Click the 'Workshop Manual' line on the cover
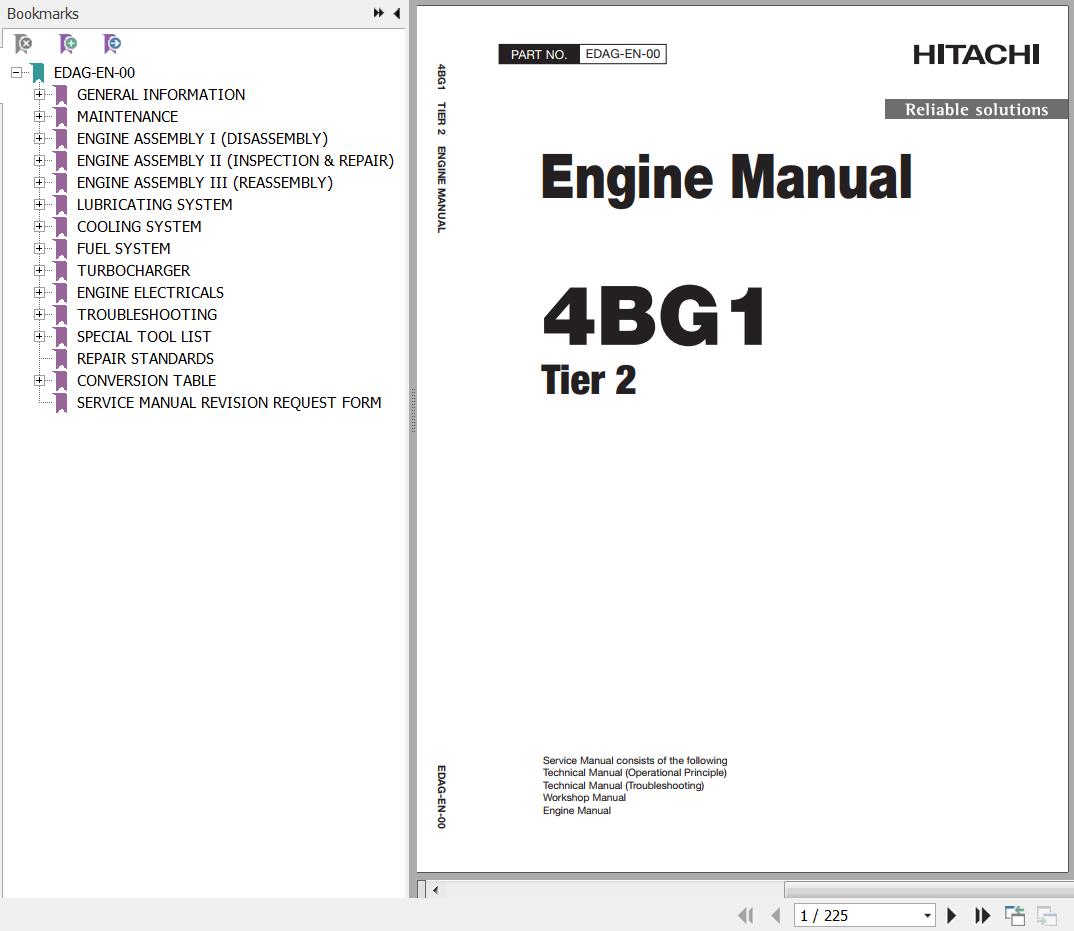The height and width of the screenshot is (931, 1074). [x=584, y=798]
